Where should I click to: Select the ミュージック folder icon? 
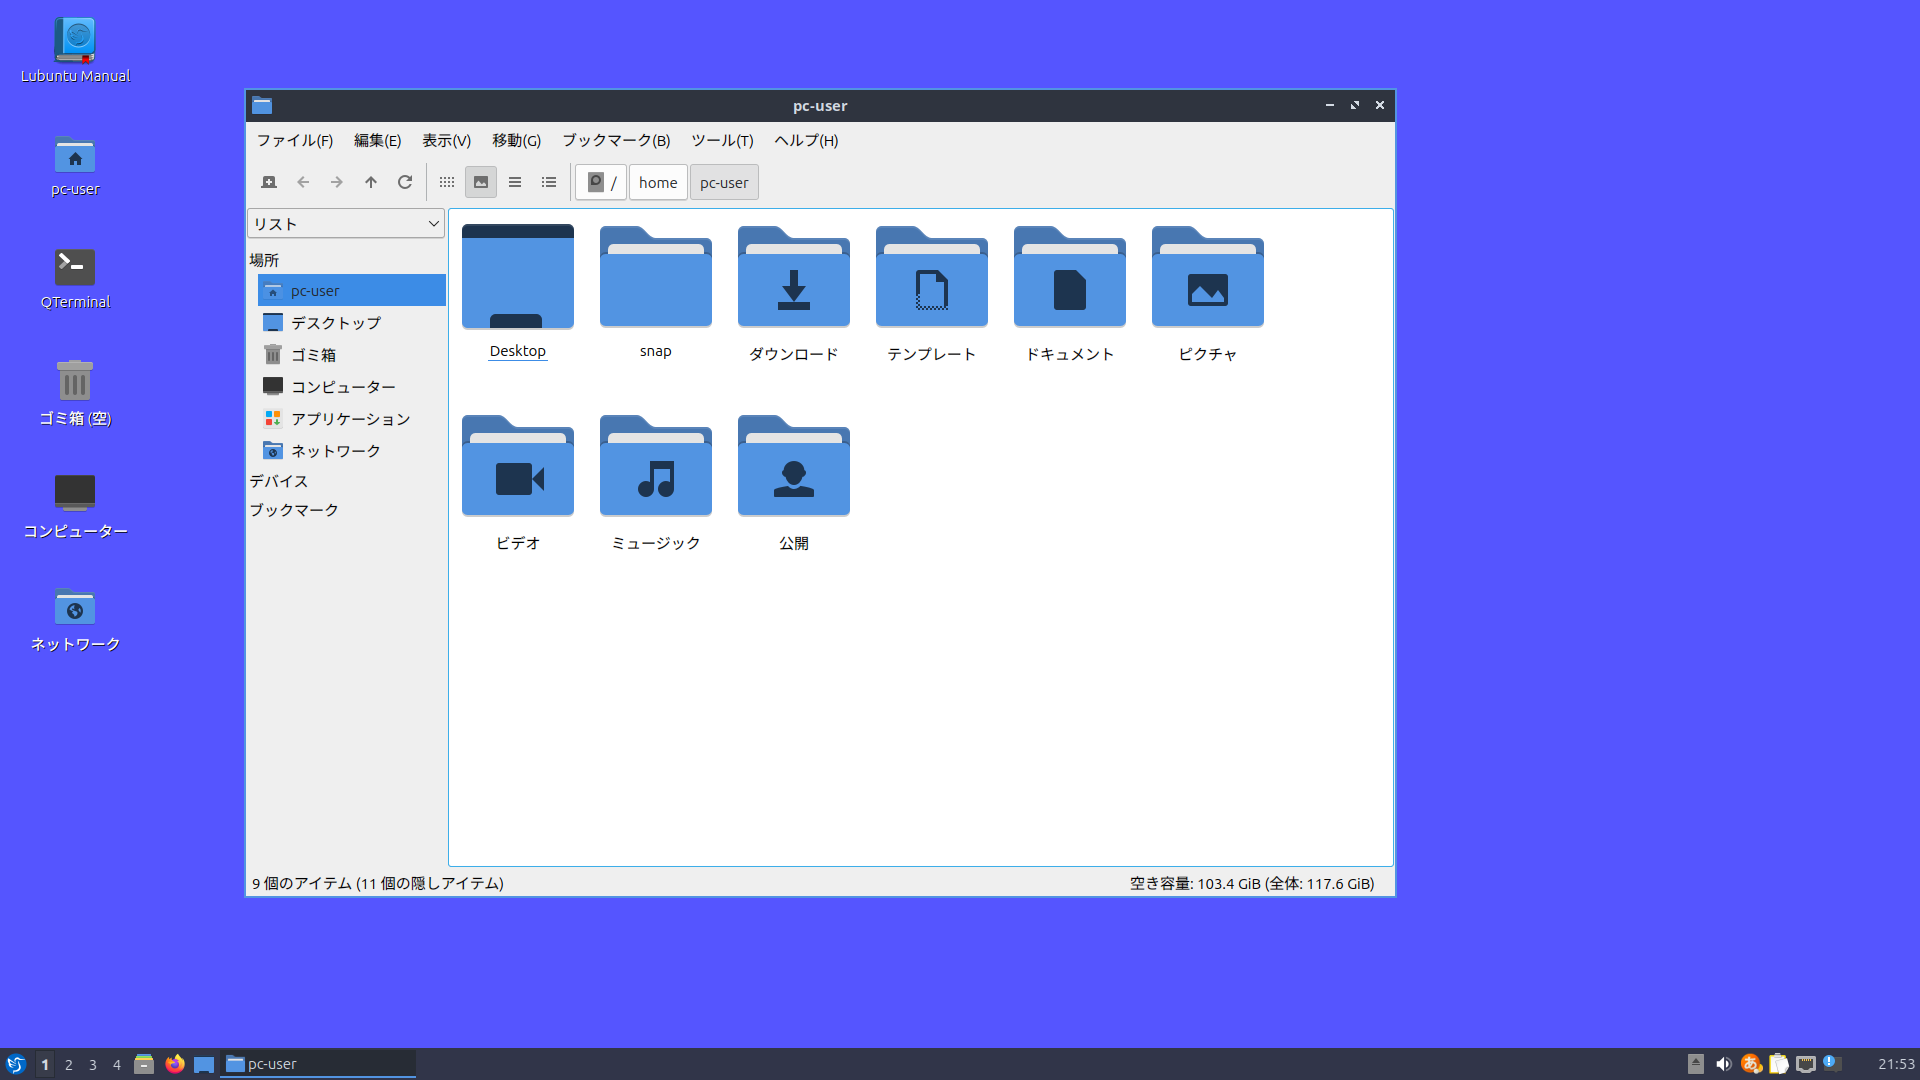coord(655,467)
